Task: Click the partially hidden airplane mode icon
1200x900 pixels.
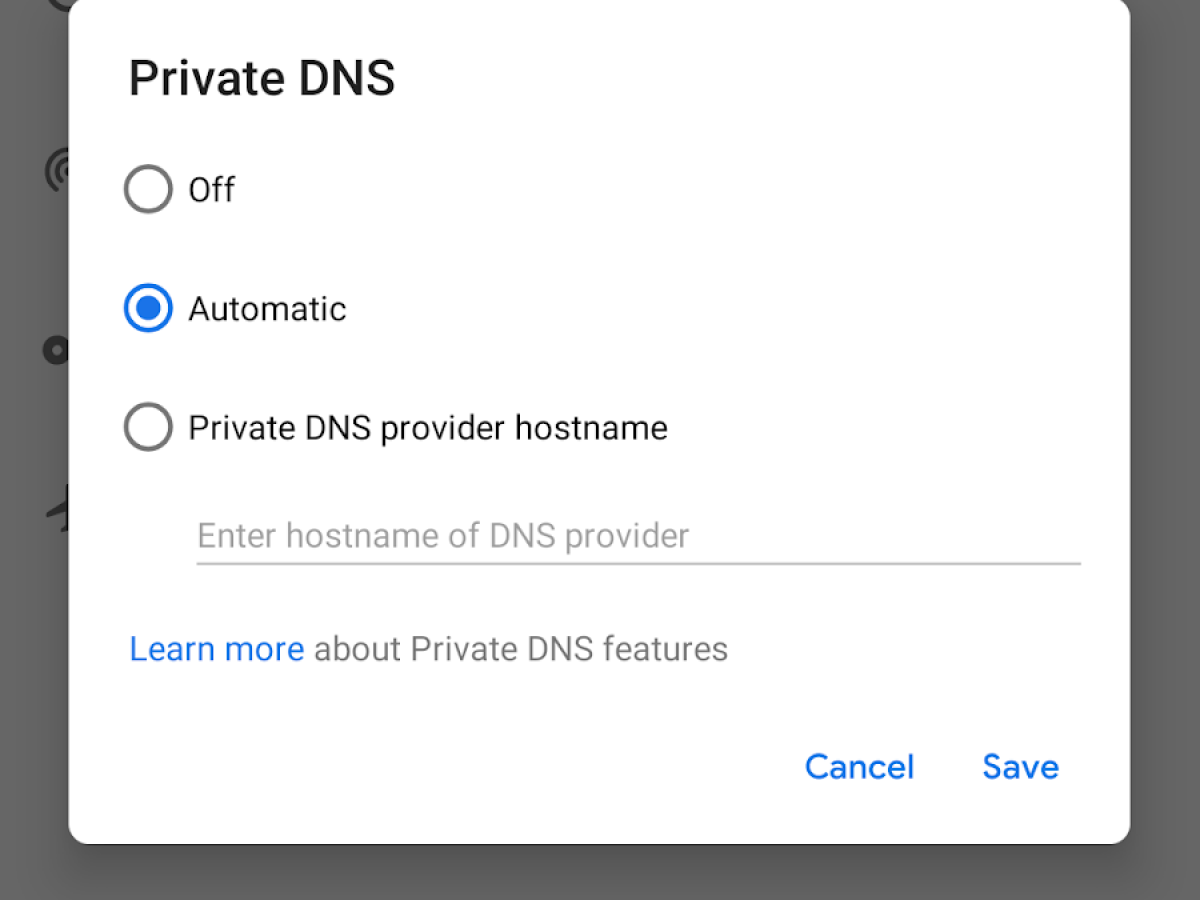Action: click(x=58, y=510)
